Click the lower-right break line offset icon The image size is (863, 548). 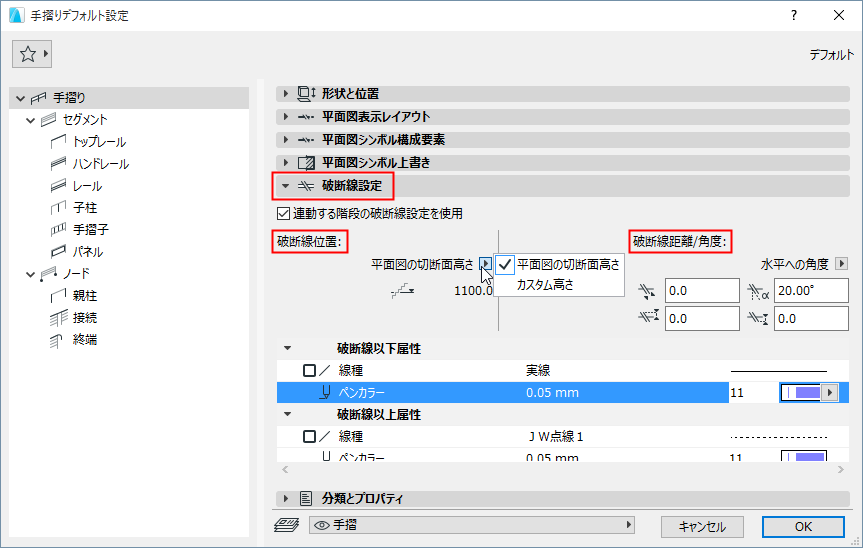click(x=758, y=317)
